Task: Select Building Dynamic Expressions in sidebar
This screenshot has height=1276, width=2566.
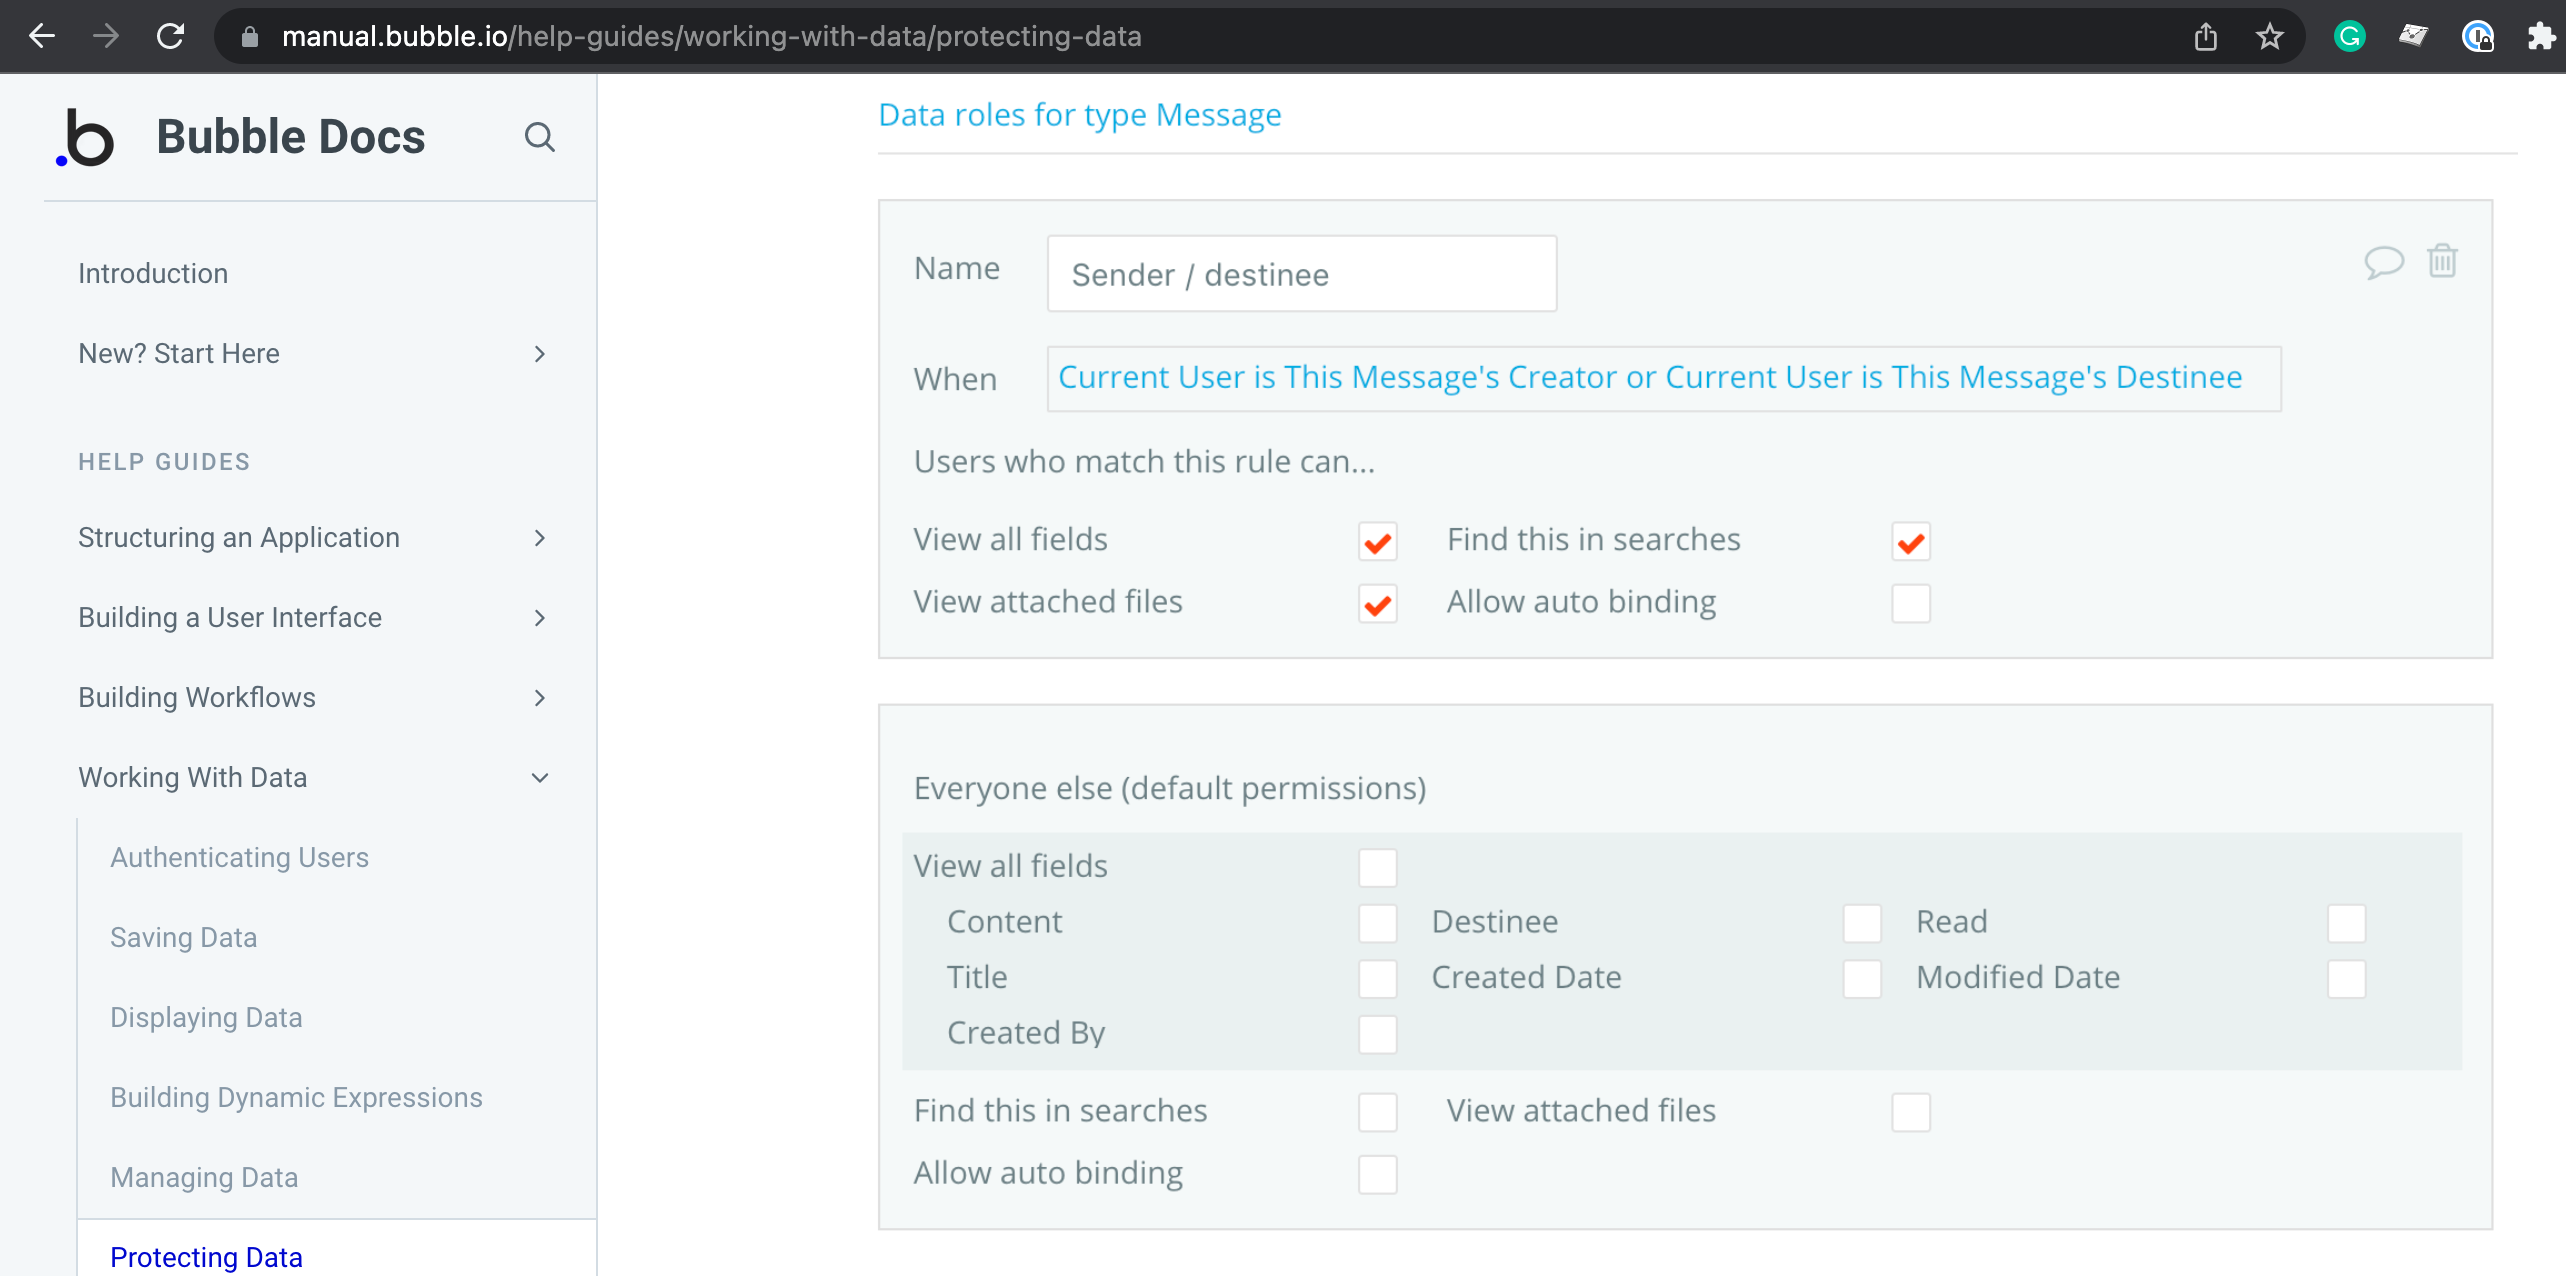Action: coord(296,1098)
